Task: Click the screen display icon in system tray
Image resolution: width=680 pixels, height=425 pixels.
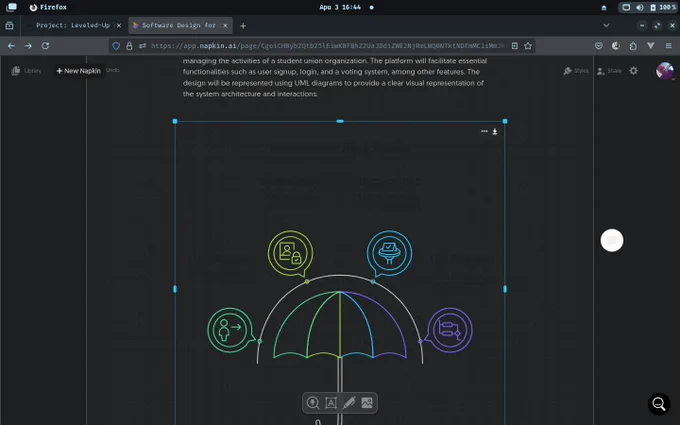Action: point(626,7)
